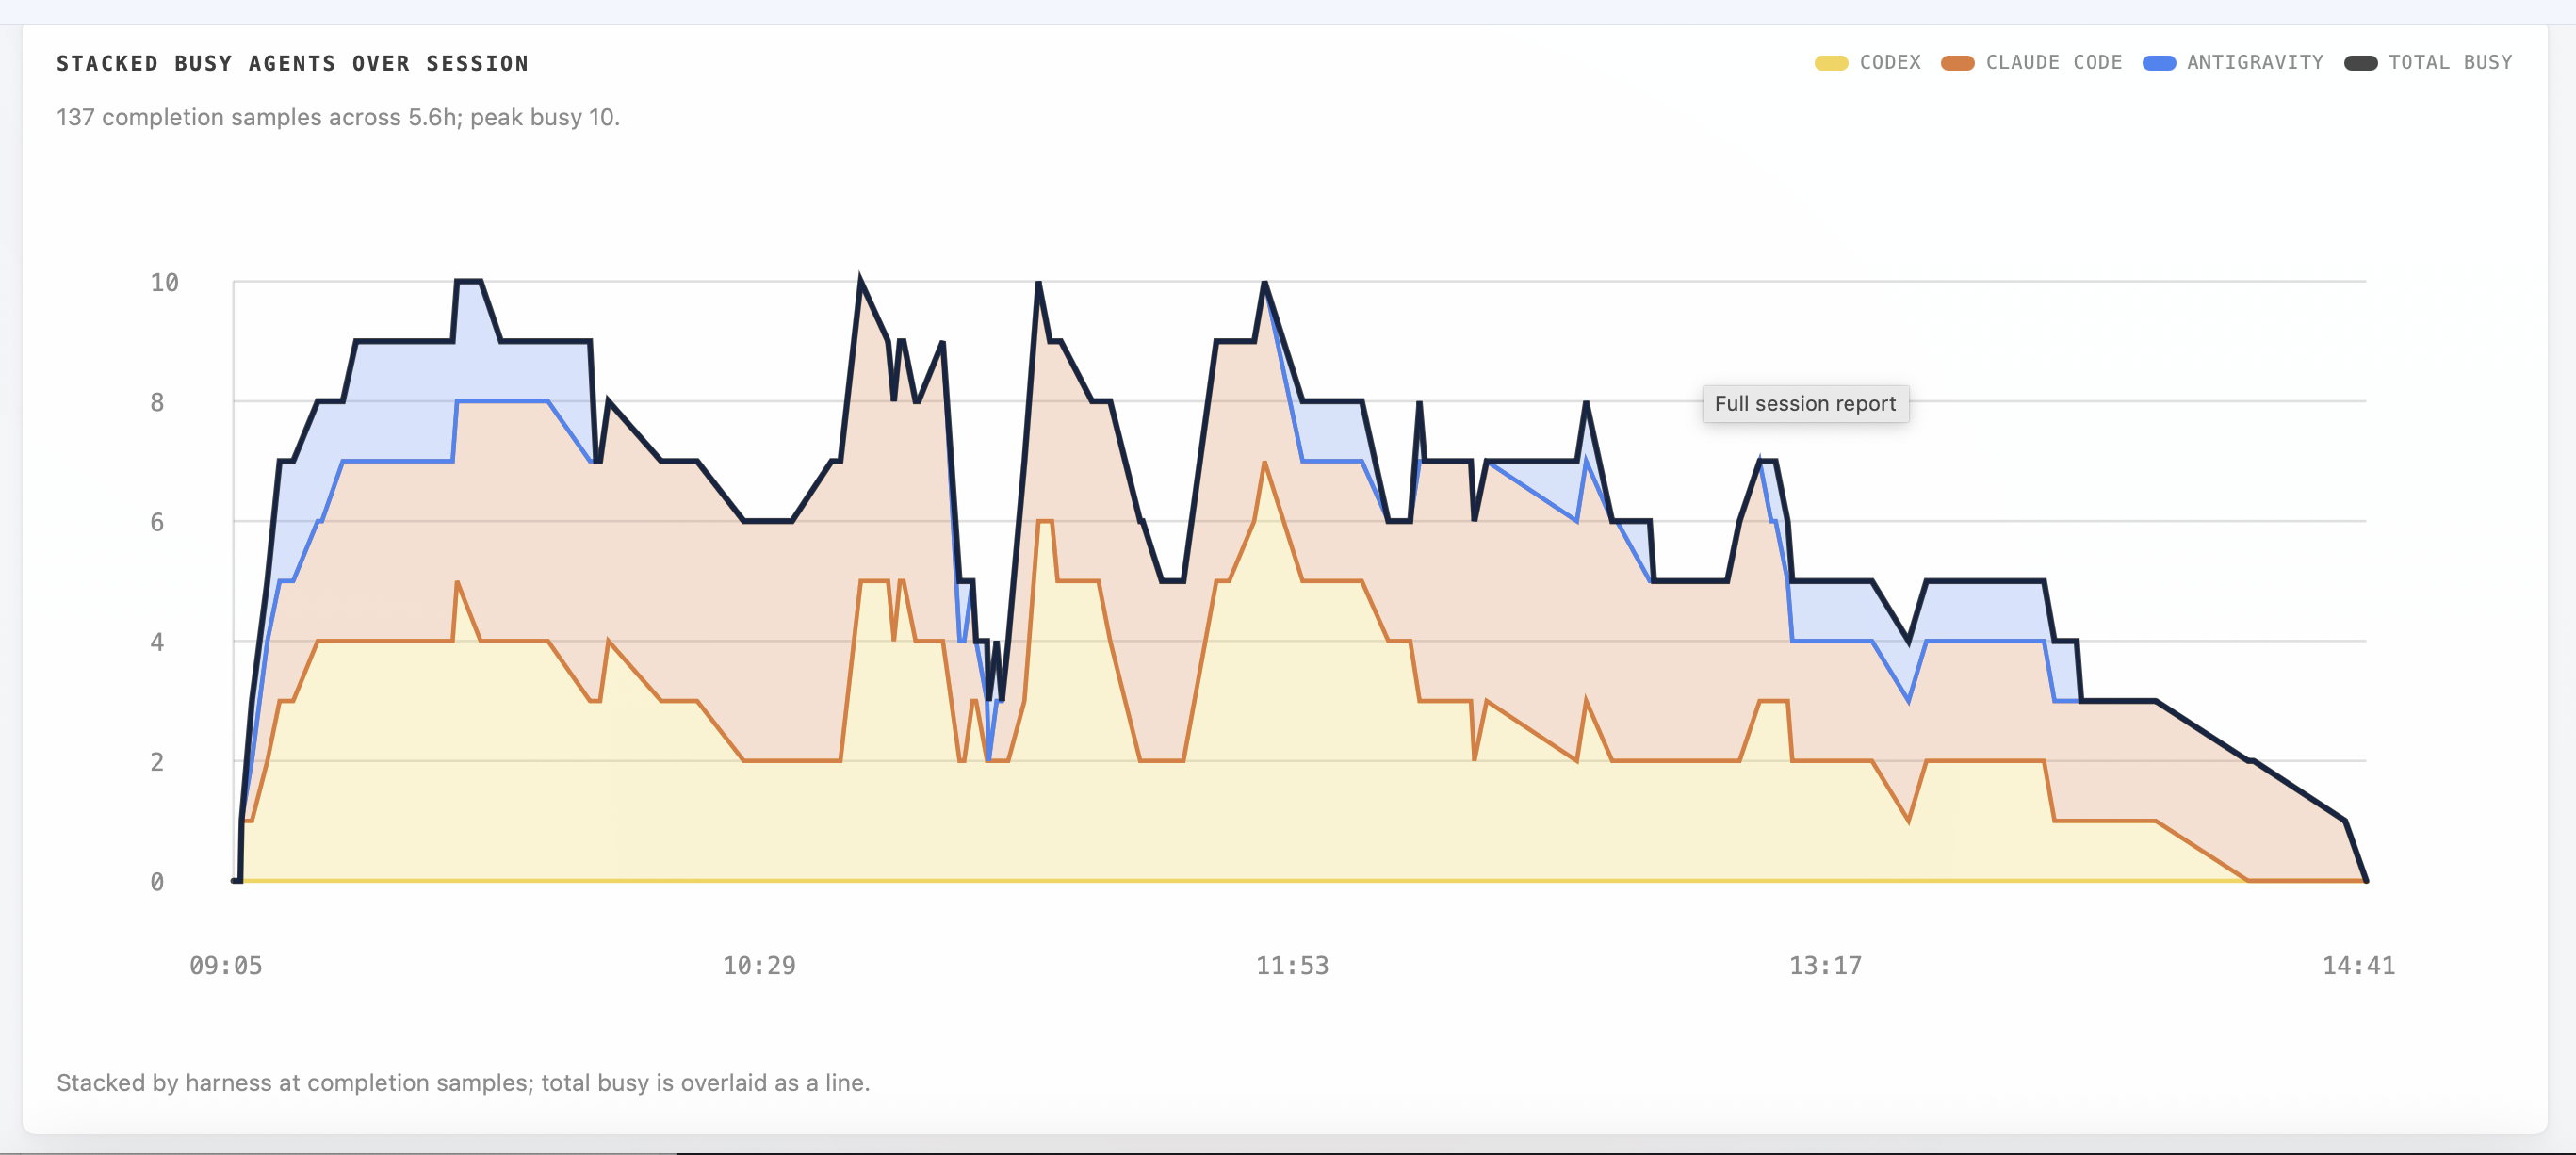Click the Full session report tooltip
Viewport: 2576px width, 1155px height.
coord(1805,403)
